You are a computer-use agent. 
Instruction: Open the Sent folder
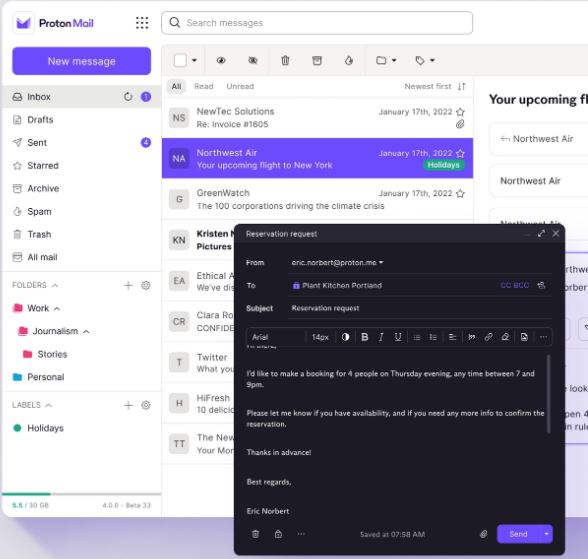click(x=81, y=142)
